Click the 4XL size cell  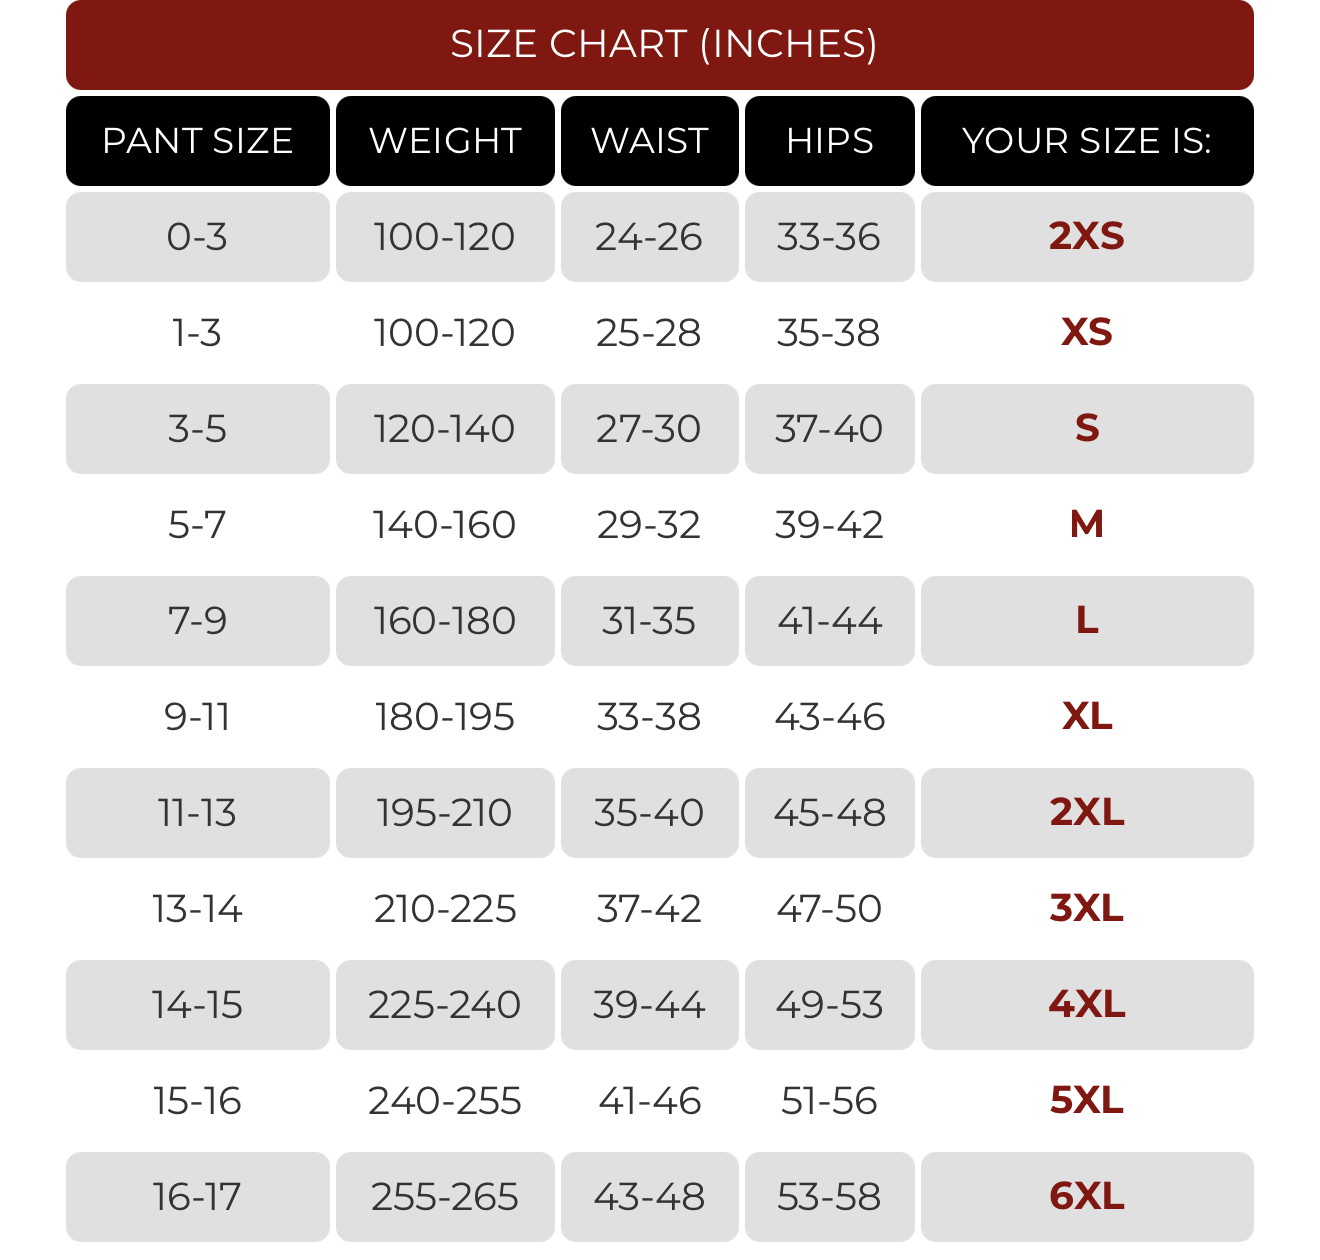(1087, 1005)
